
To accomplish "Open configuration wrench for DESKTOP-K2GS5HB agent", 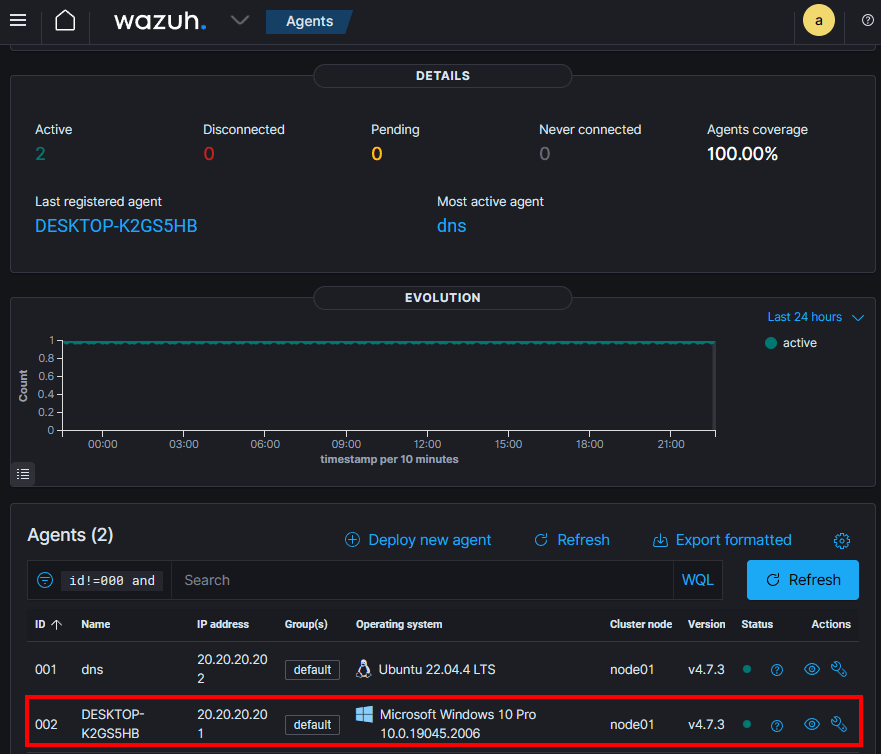I will [839, 724].
